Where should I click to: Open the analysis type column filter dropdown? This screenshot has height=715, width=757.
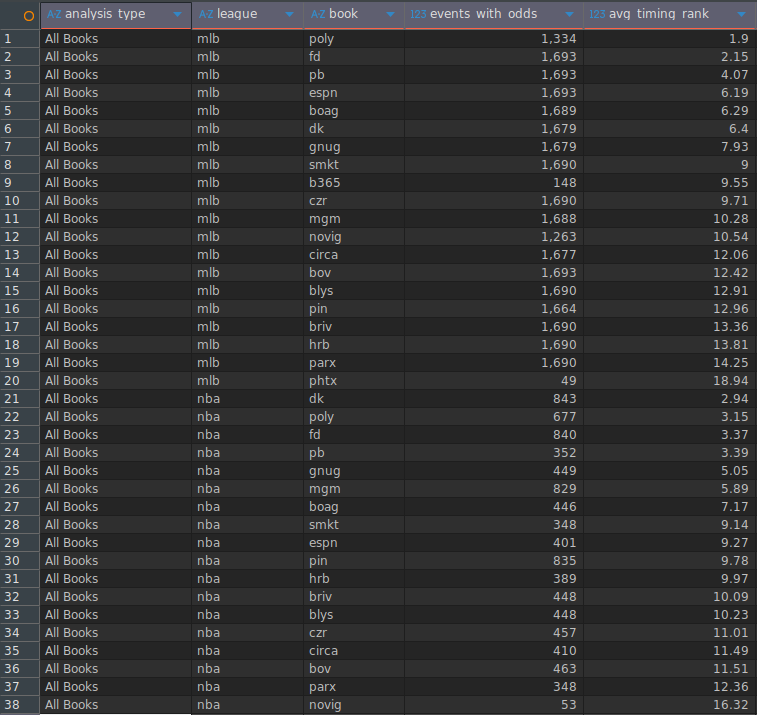[178, 15]
